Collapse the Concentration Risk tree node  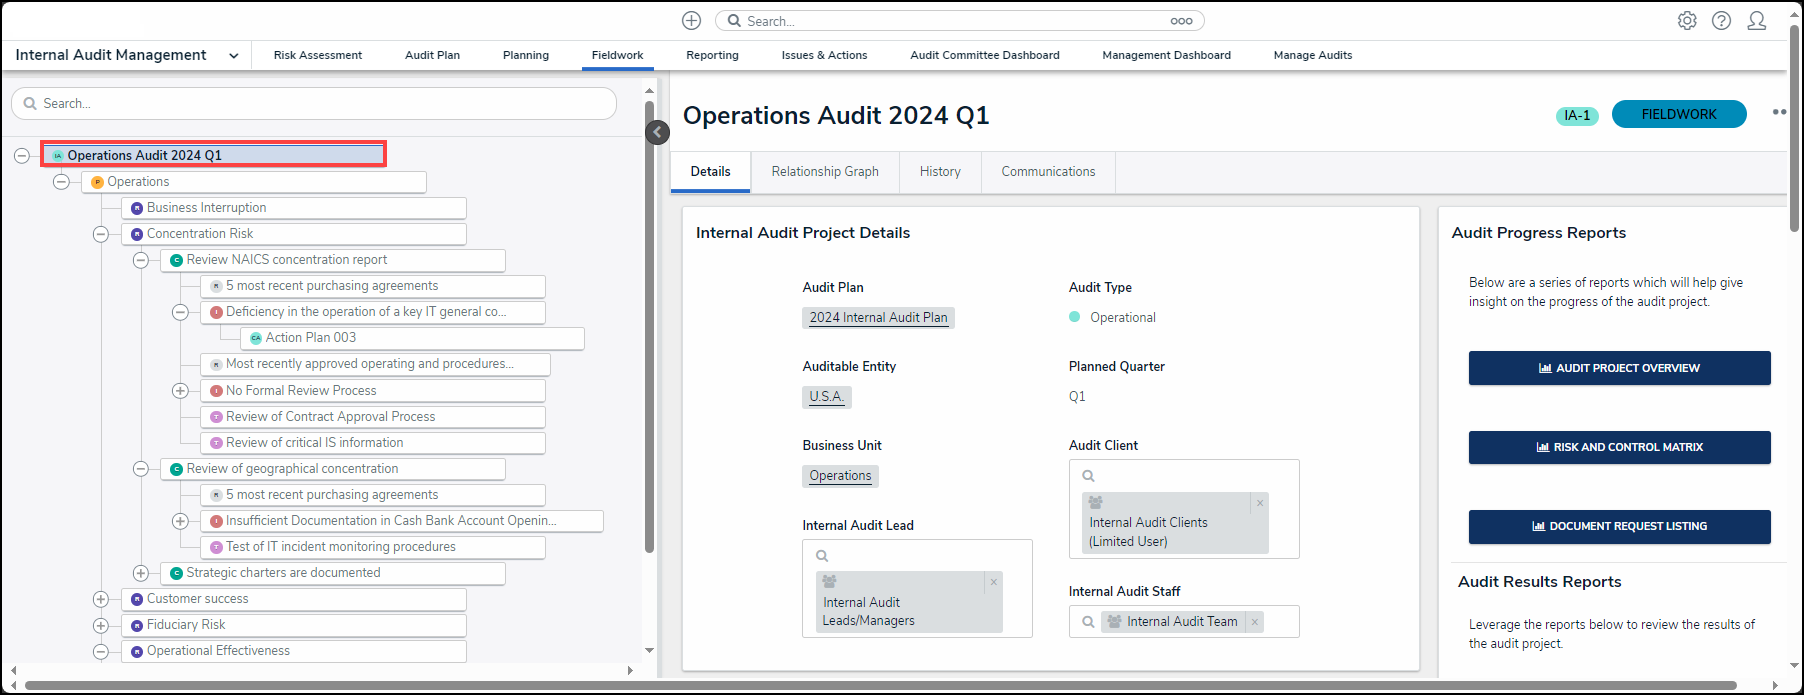101,234
